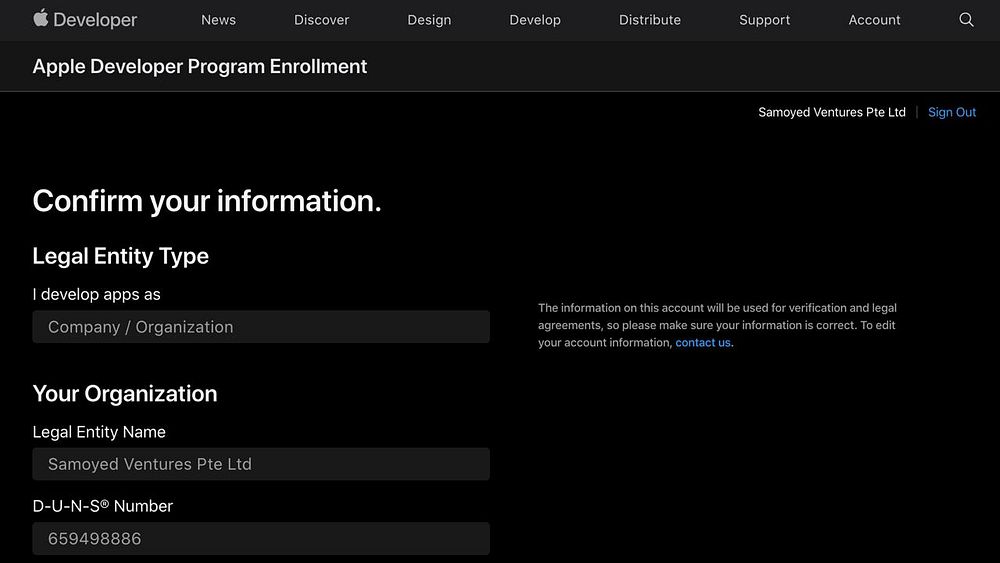
Task: Select the Legal Entity Name field
Action: tap(261, 464)
